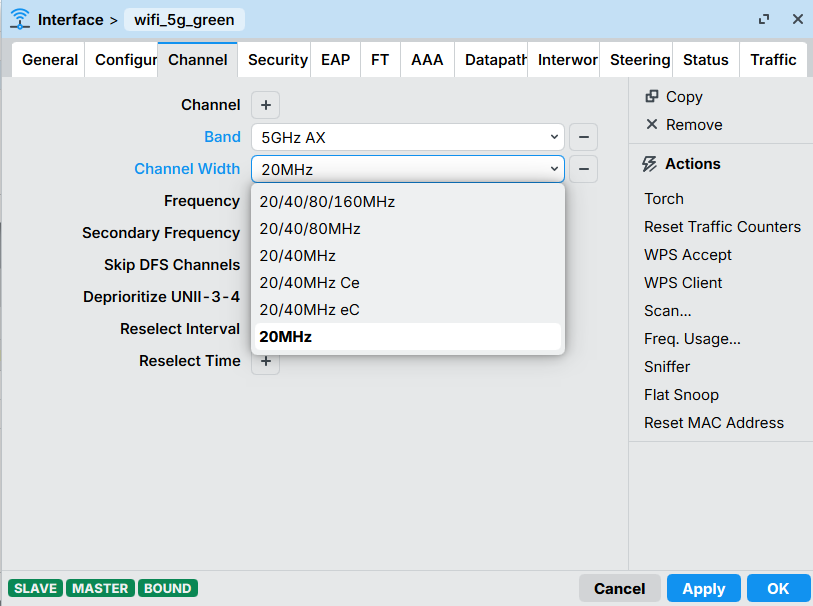Select the Channel tab
This screenshot has width=813, height=606.
coord(198,60)
